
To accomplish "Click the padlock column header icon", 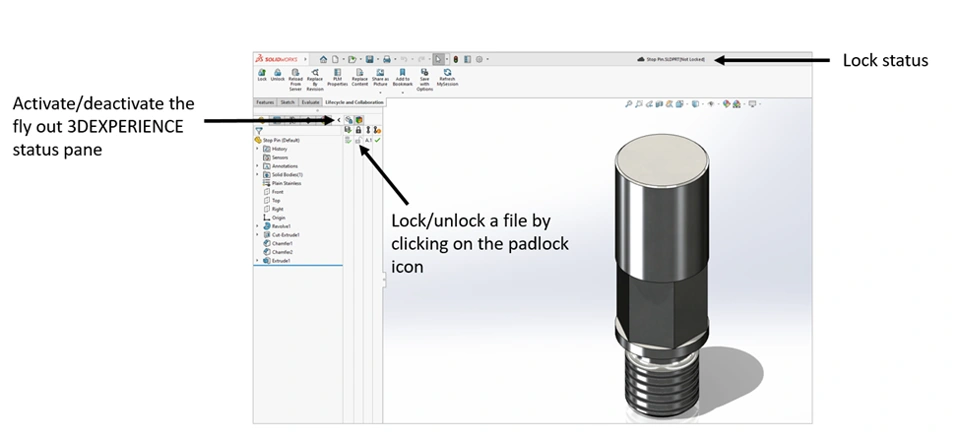I will [x=358, y=130].
